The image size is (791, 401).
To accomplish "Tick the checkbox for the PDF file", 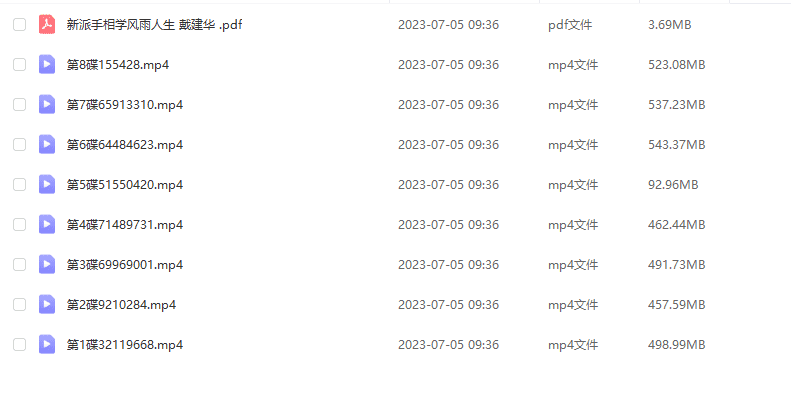I will [19, 24].
